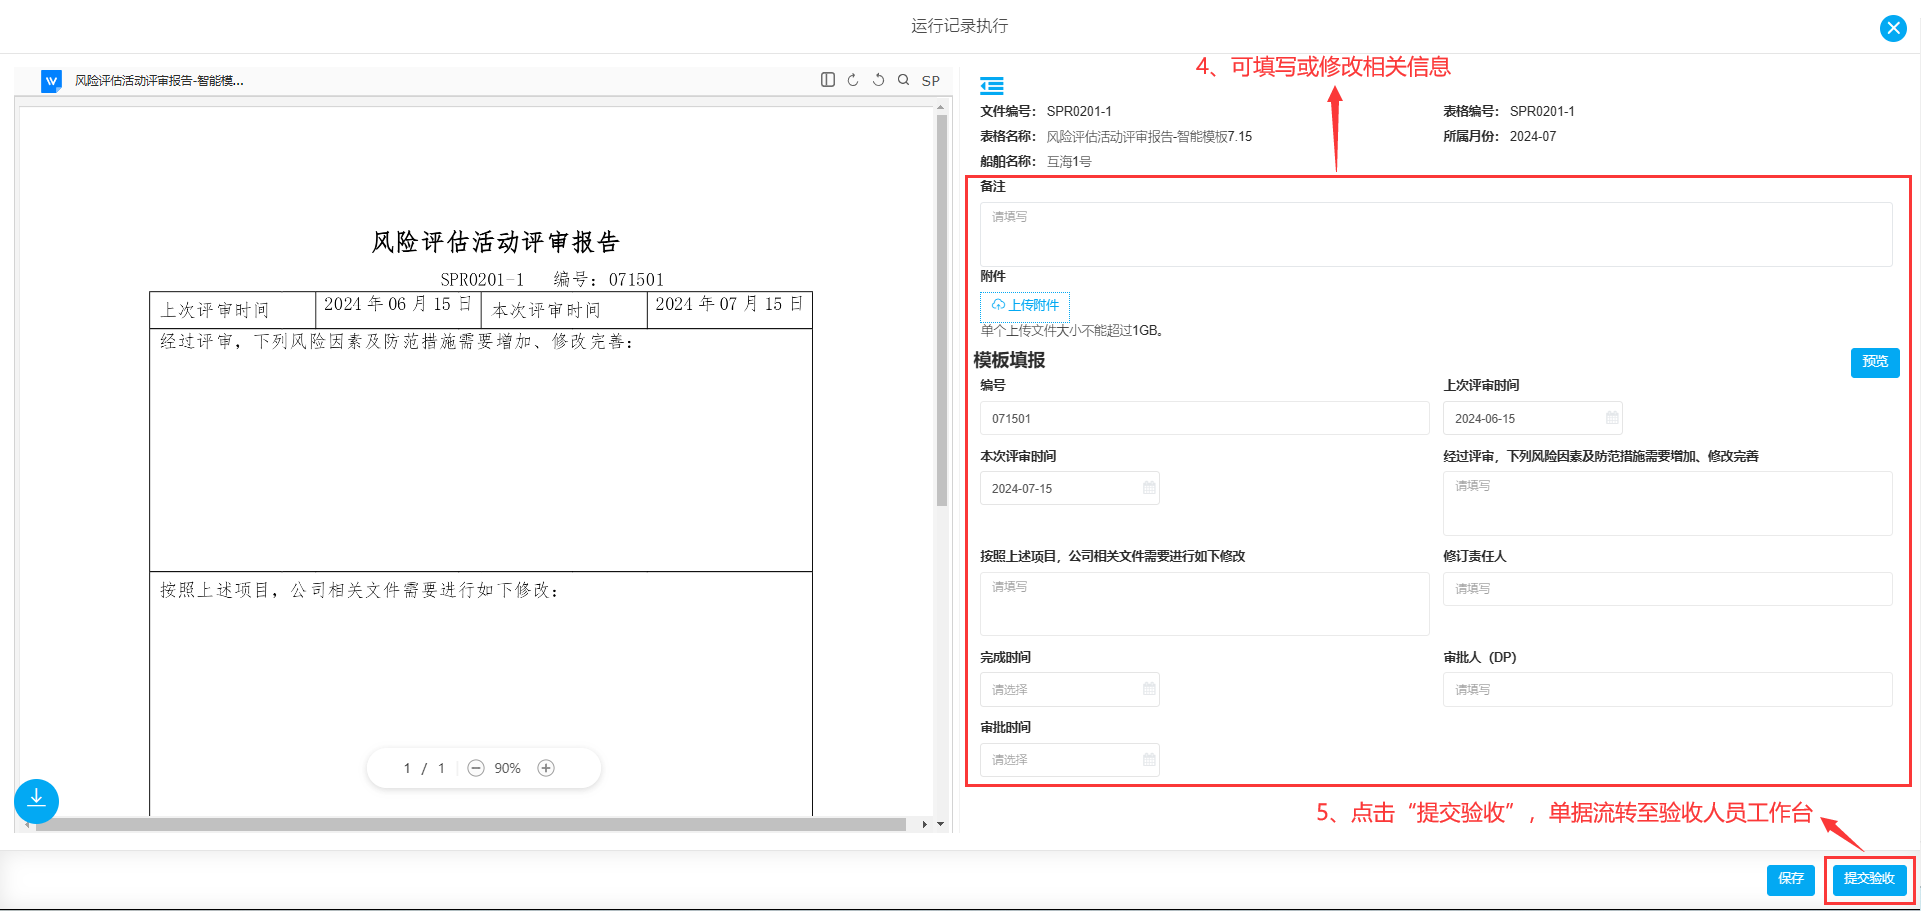Click the document viewer vertical scrollbar
This screenshot has width=1921, height=911.
(x=941, y=311)
